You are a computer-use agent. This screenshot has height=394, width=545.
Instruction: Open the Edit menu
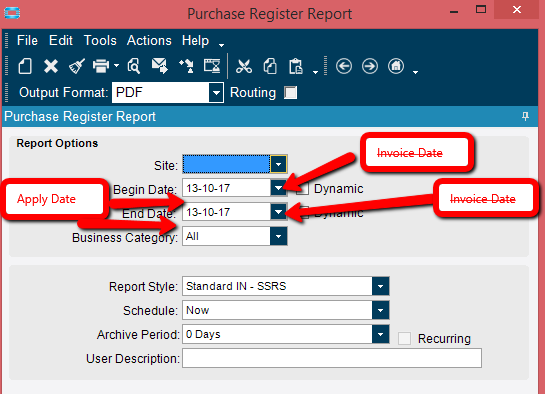pyautogui.click(x=60, y=41)
